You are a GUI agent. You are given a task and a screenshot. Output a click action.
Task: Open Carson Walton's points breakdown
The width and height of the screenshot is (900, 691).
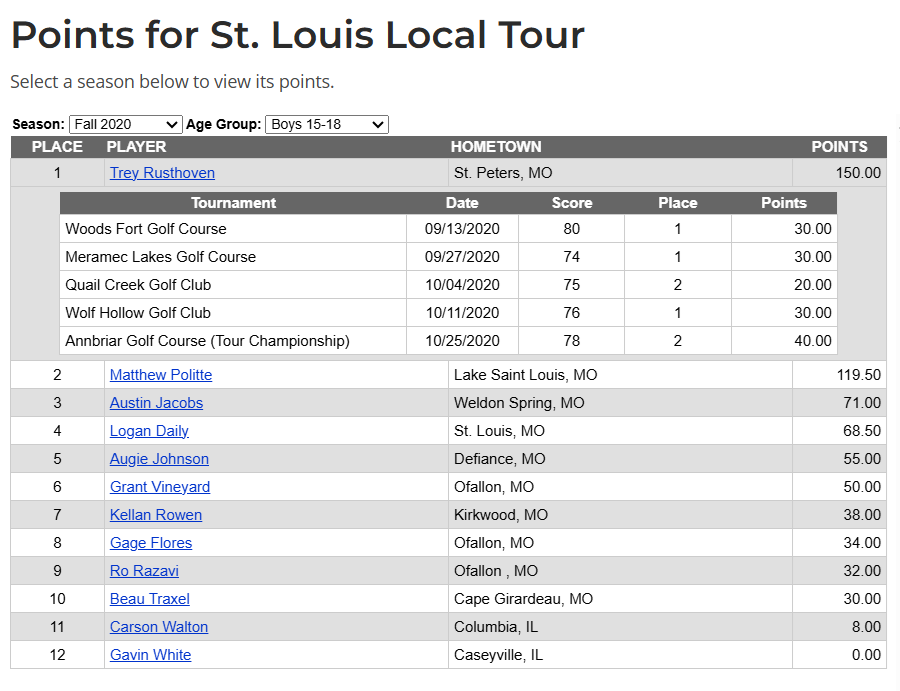[x=159, y=627]
